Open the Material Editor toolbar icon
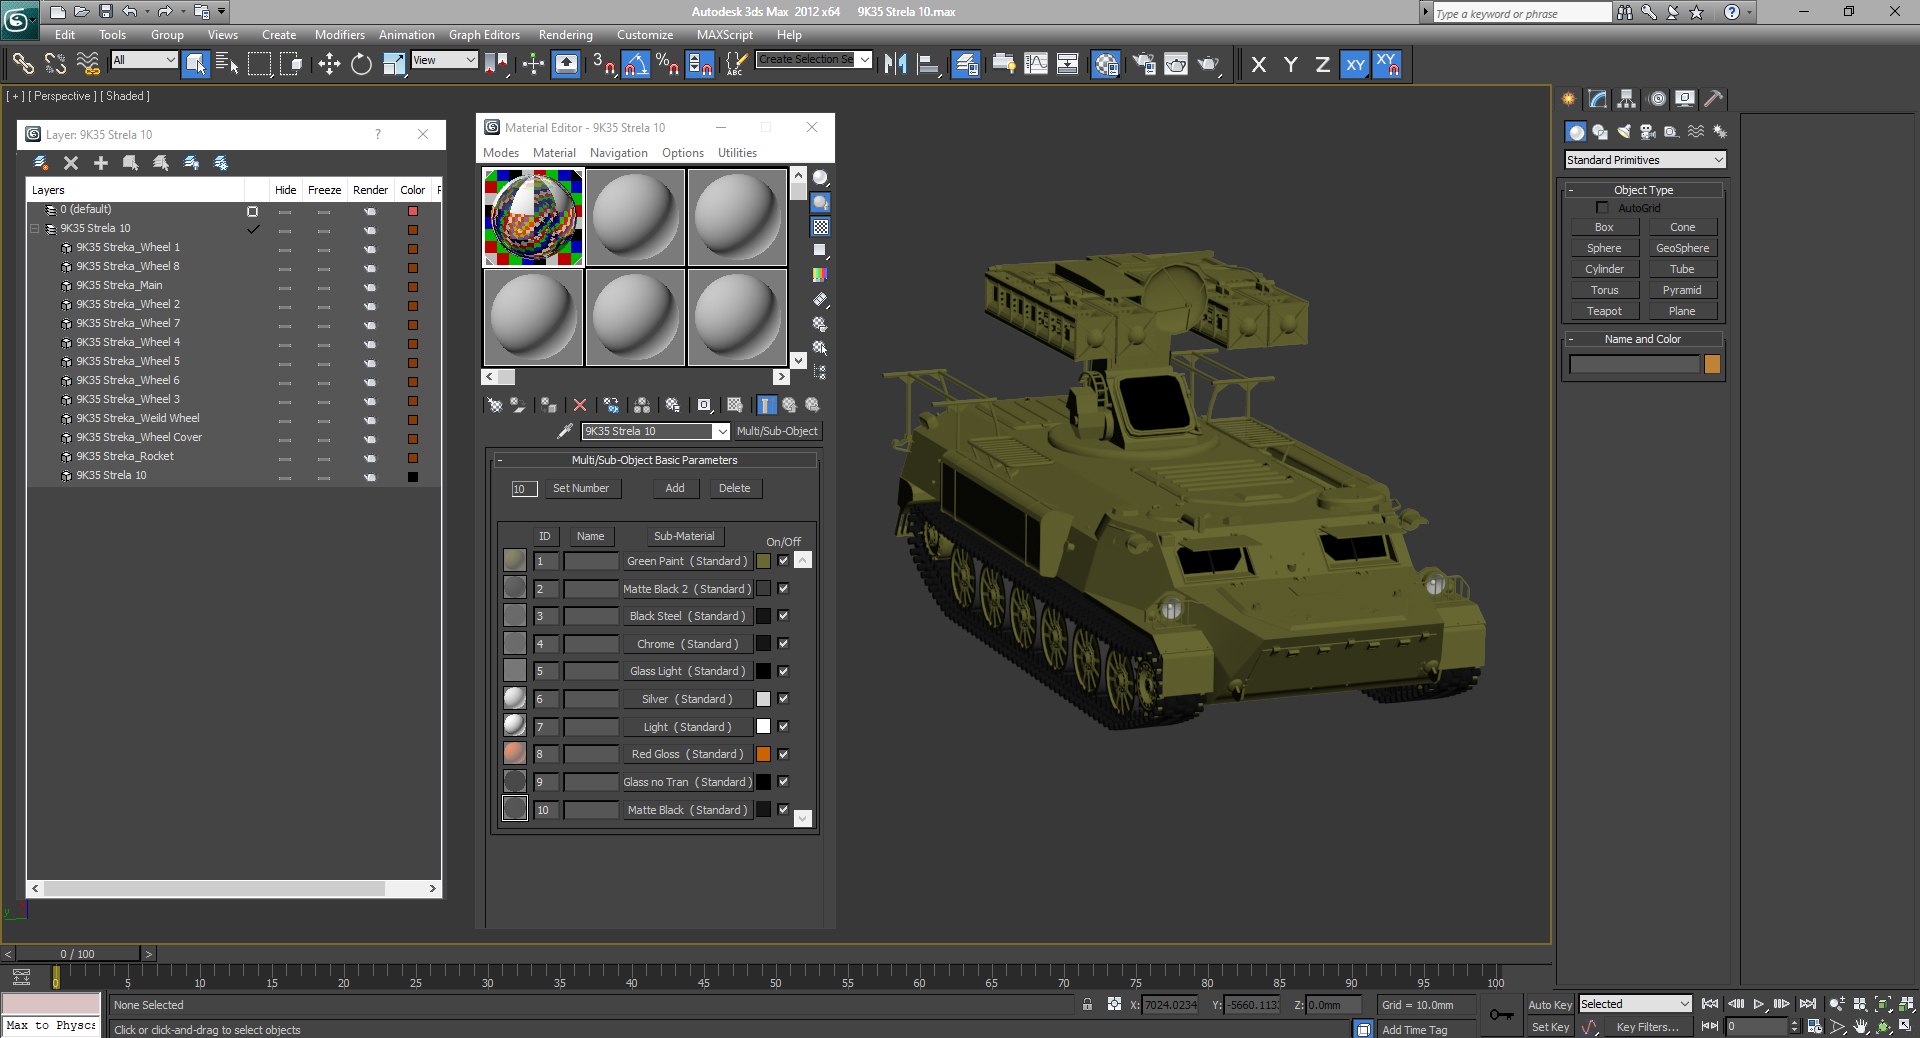Image resolution: width=1920 pixels, height=1038 pixels. coord(1106,64)
